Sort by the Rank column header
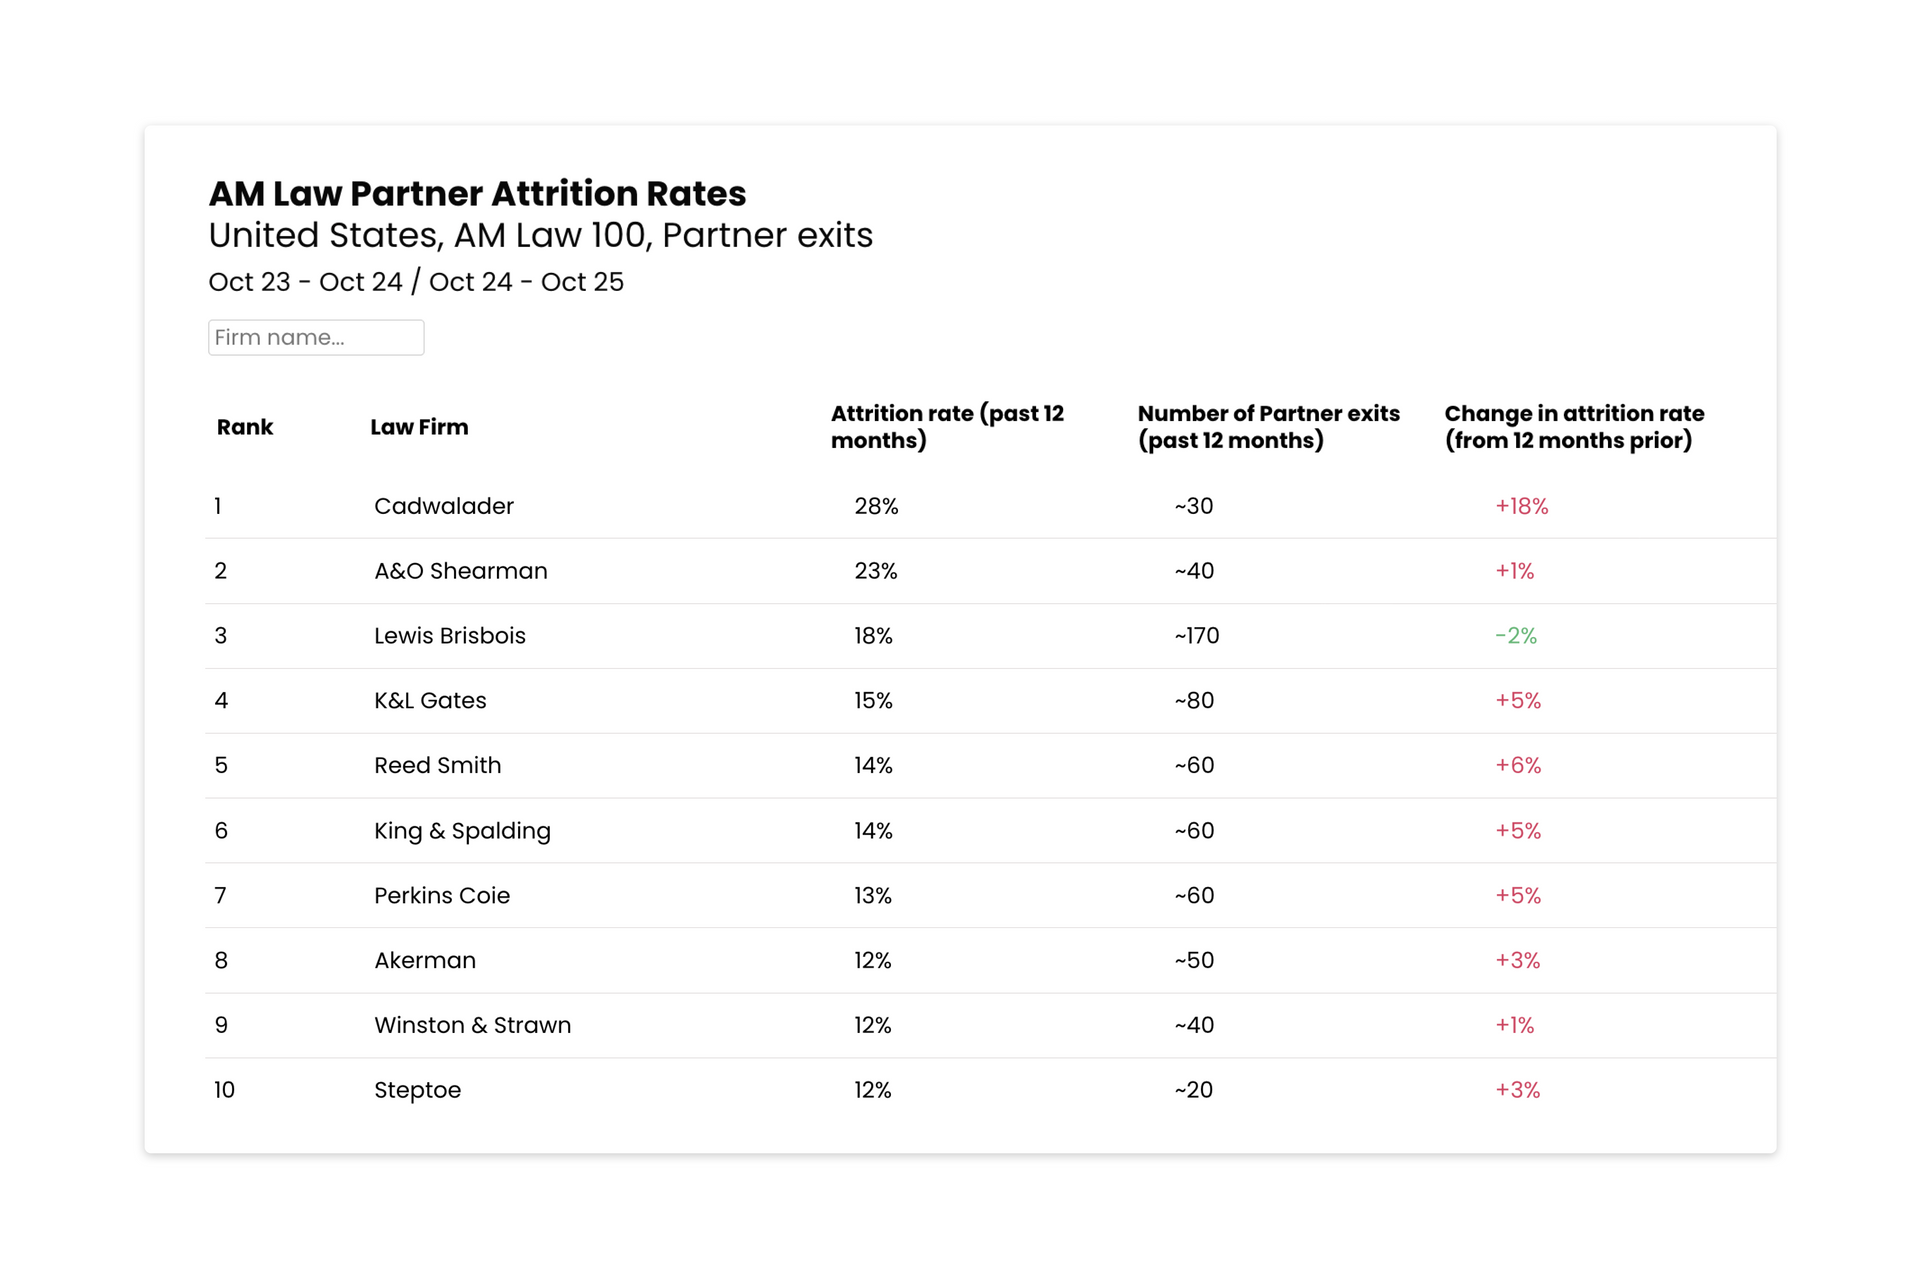Viewport: 1920px width, 1280px height. (x=244, y=426)
